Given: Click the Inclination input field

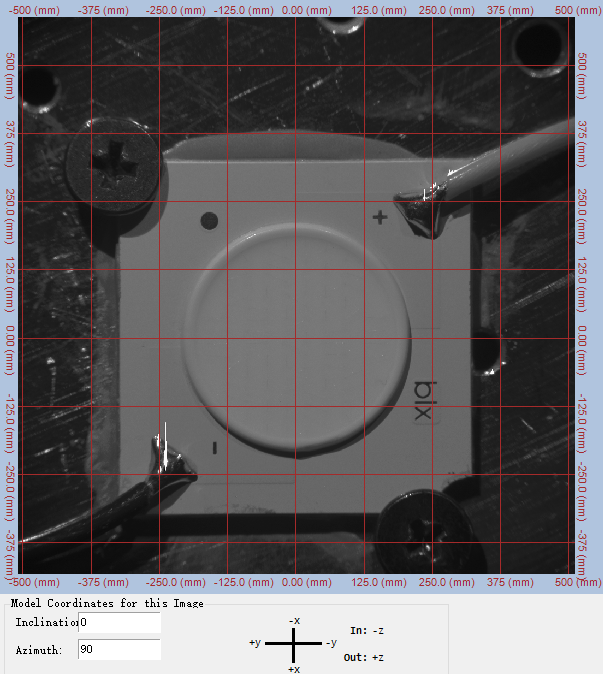Looking at the screenshot, I should (119, 623).
